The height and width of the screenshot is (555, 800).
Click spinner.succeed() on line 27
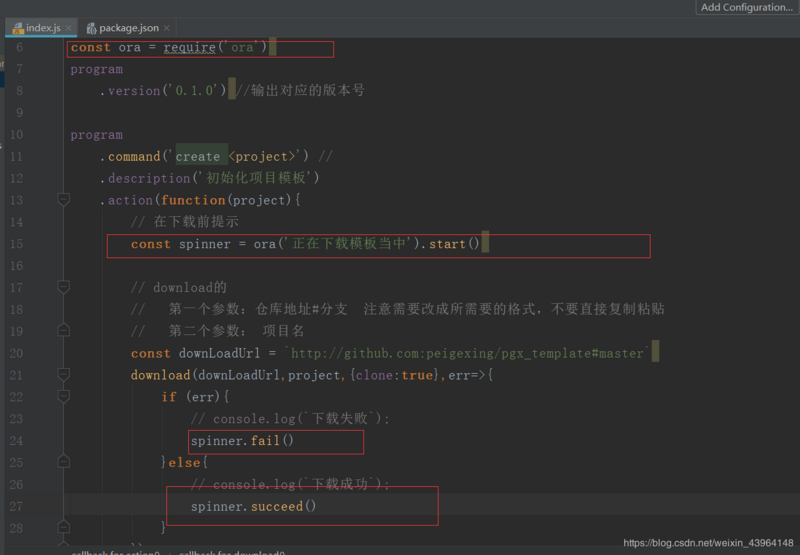[254, 507]
